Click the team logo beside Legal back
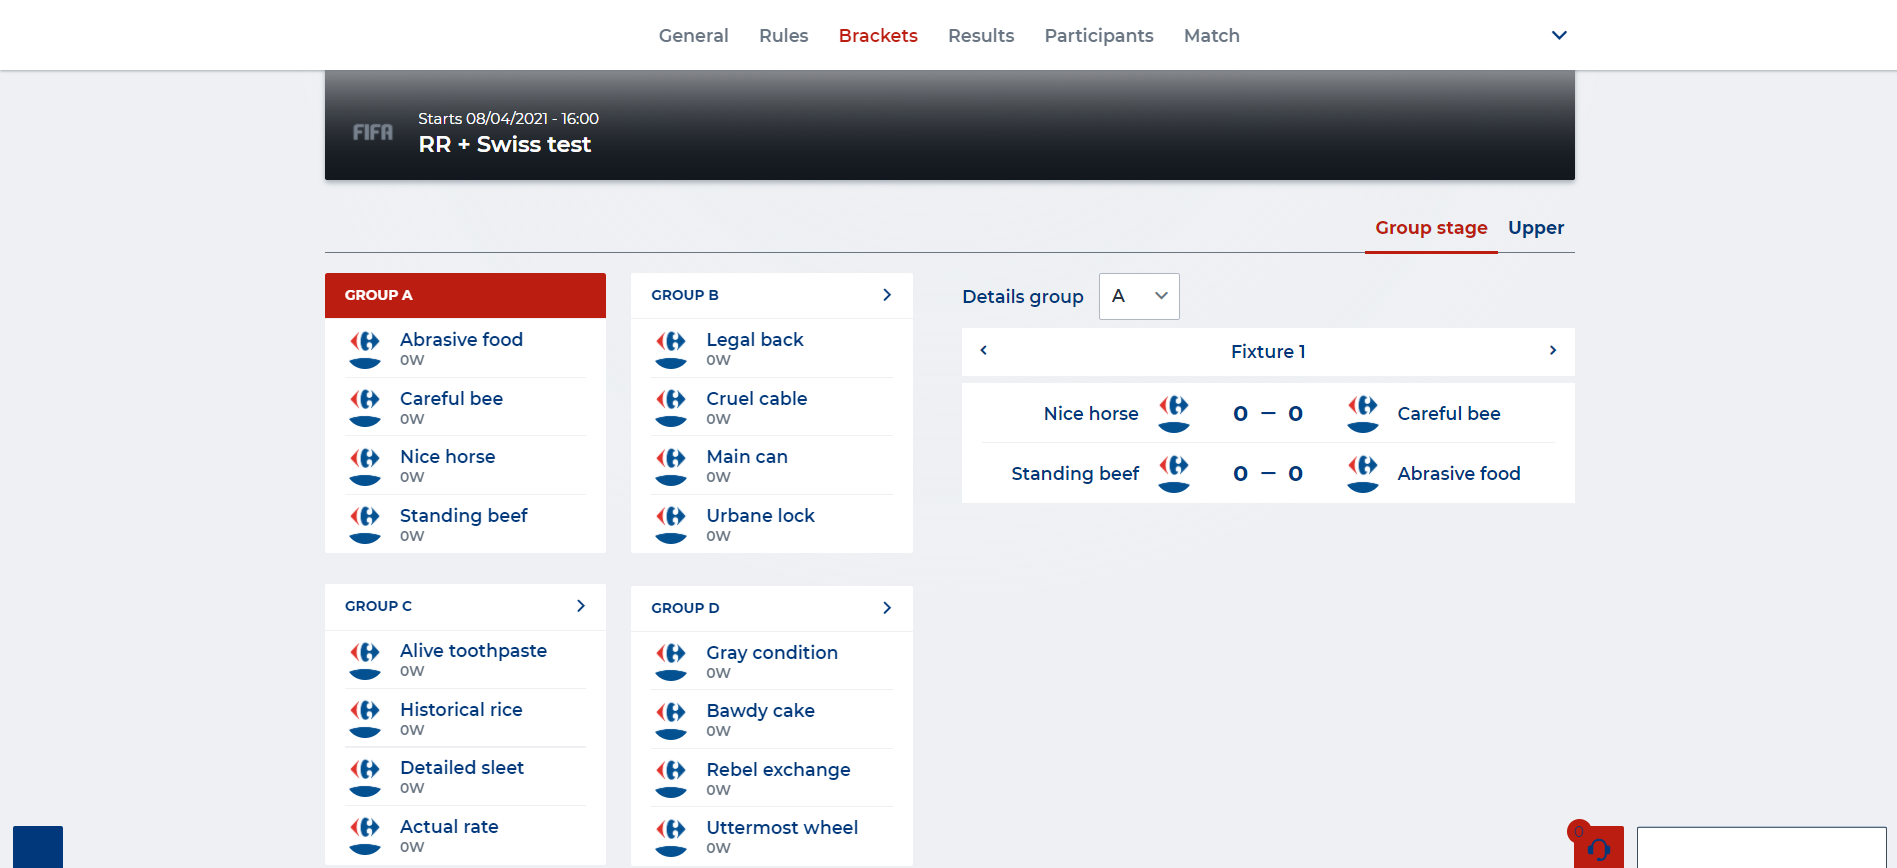1897x868 pixels. pos(671,349)
